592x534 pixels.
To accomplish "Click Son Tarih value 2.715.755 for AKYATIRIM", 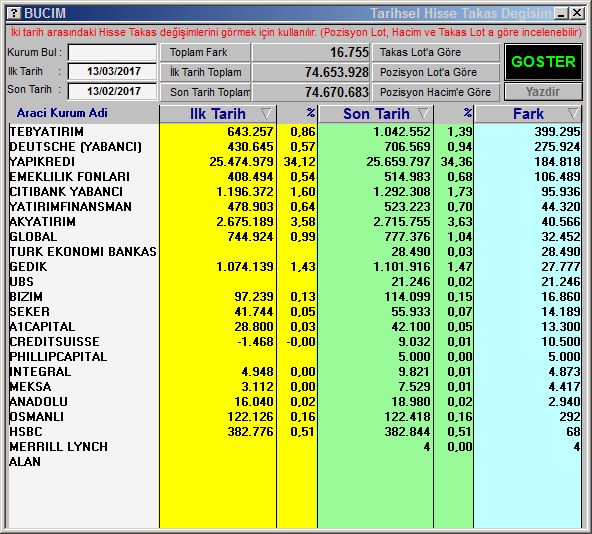I will coord(402,222).
